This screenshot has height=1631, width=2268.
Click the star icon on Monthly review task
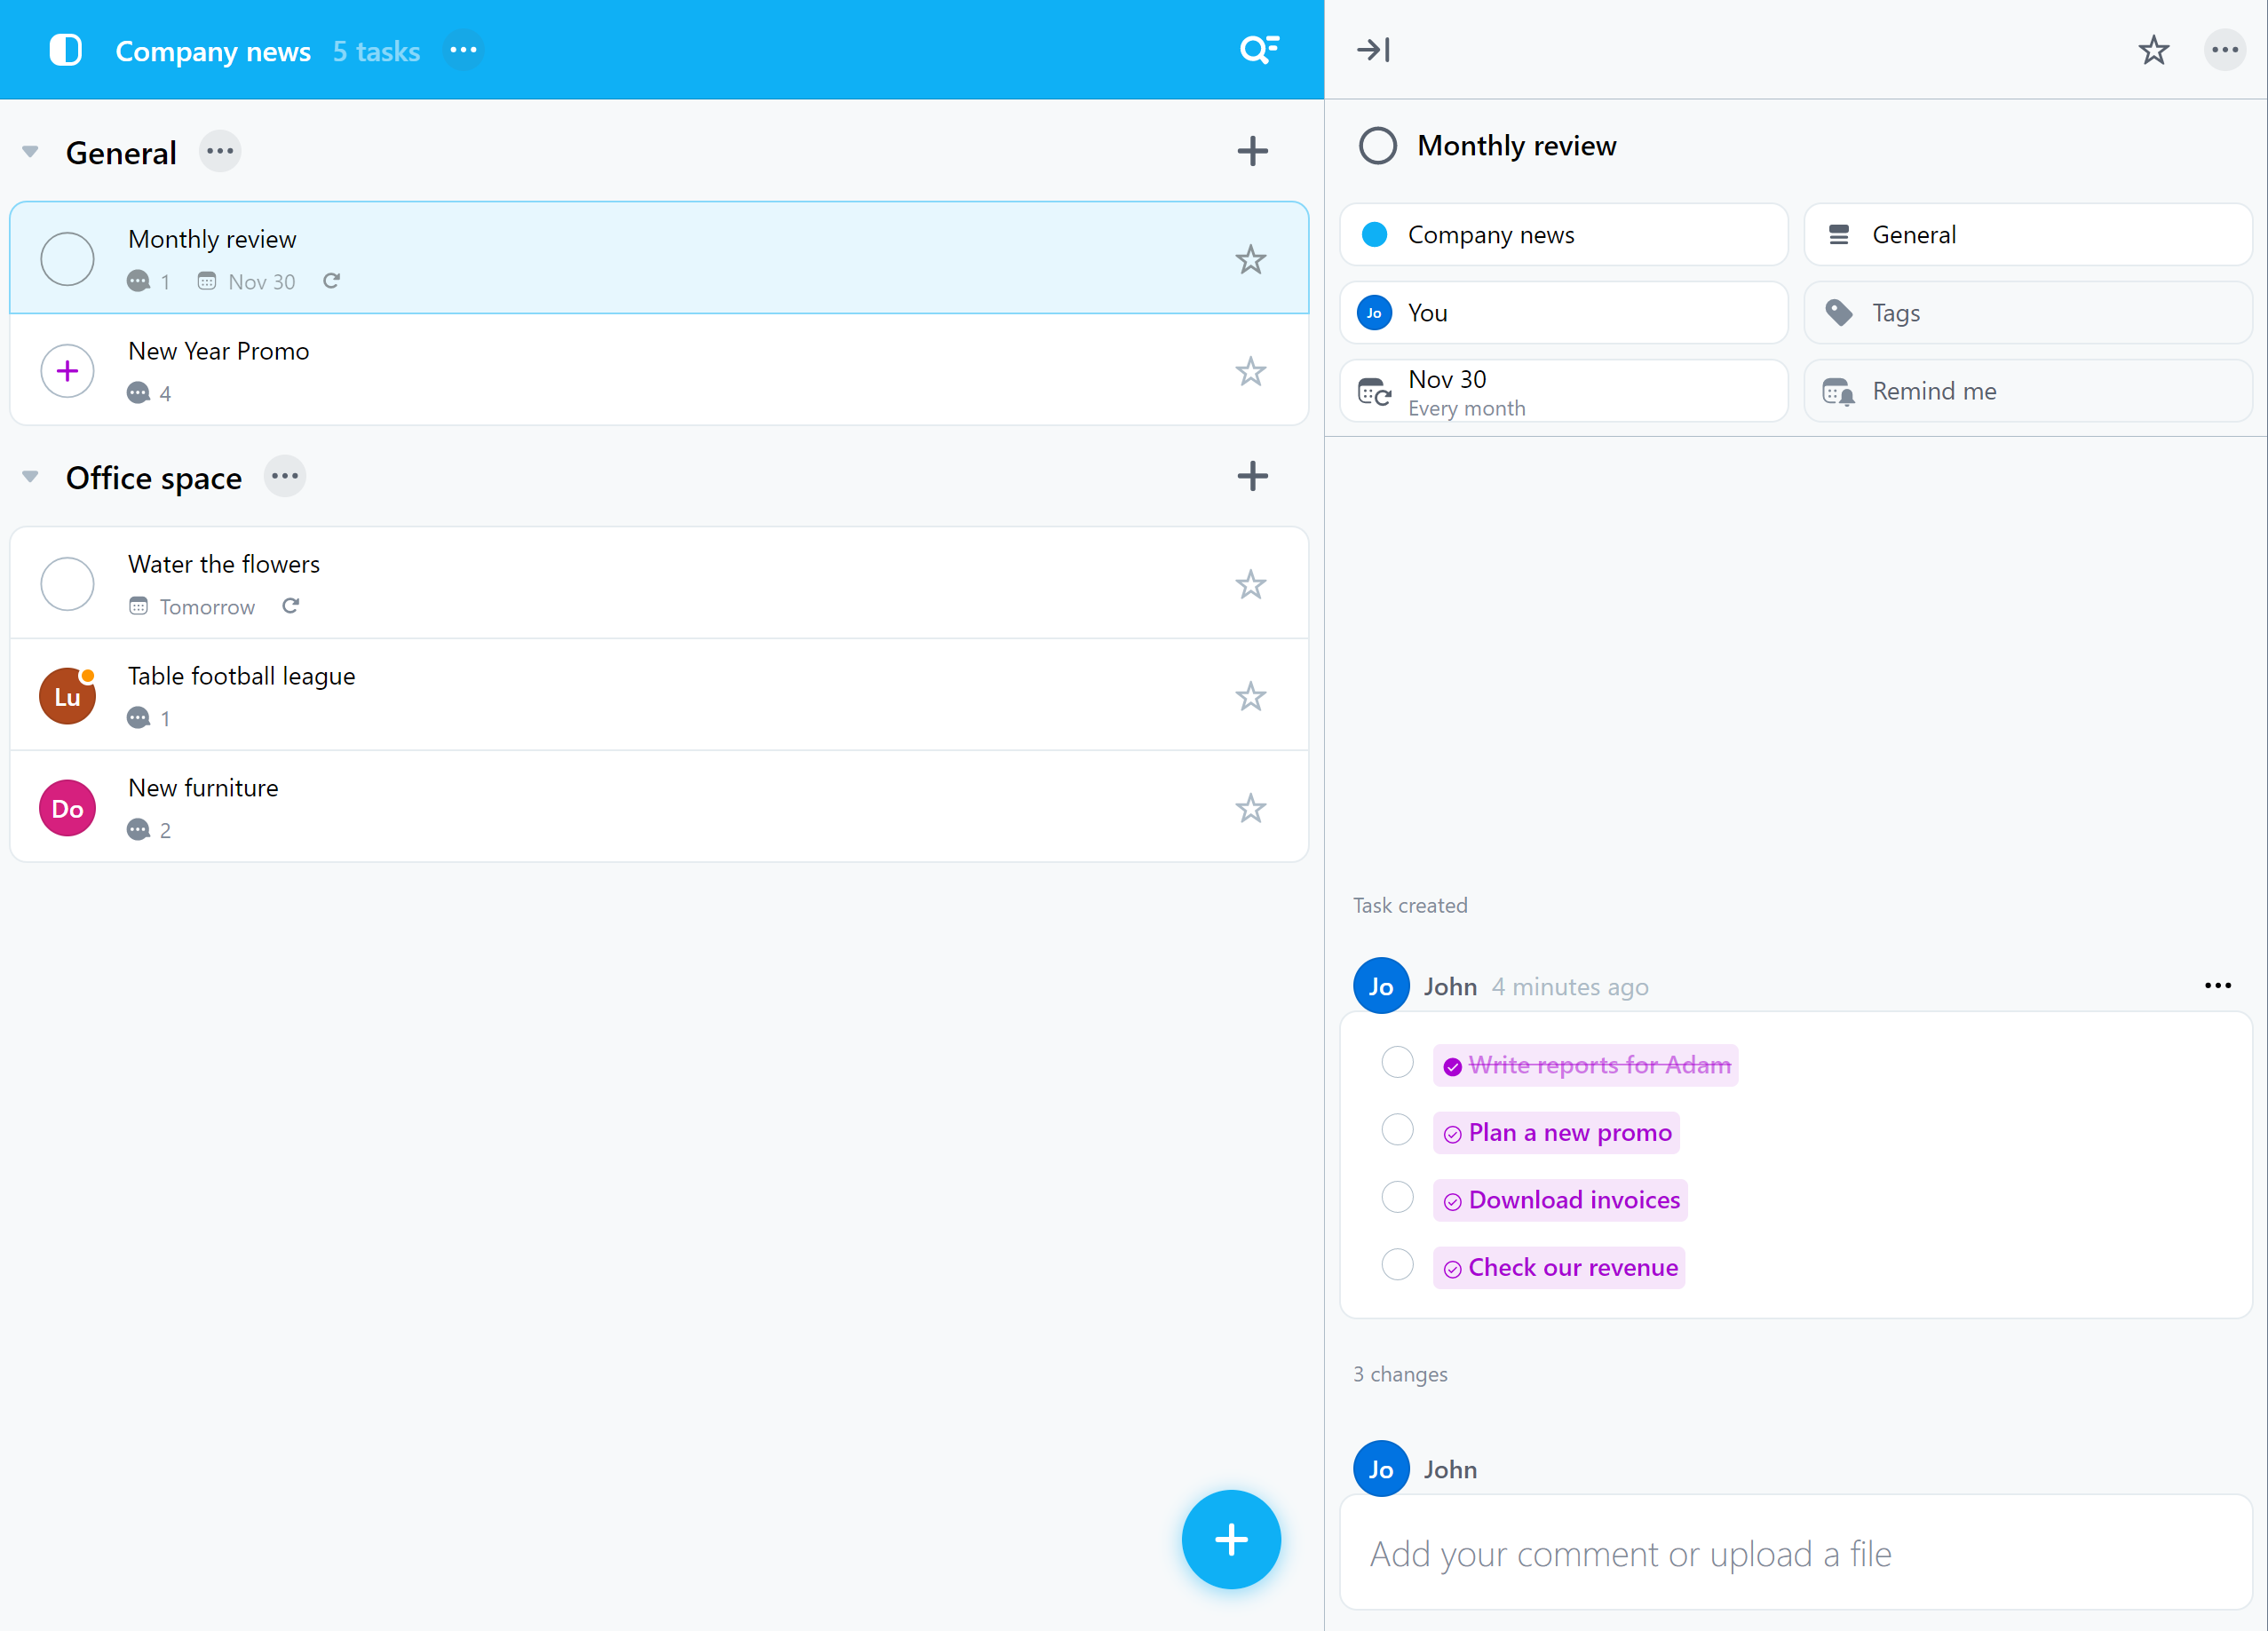(x=1252, y=259)
